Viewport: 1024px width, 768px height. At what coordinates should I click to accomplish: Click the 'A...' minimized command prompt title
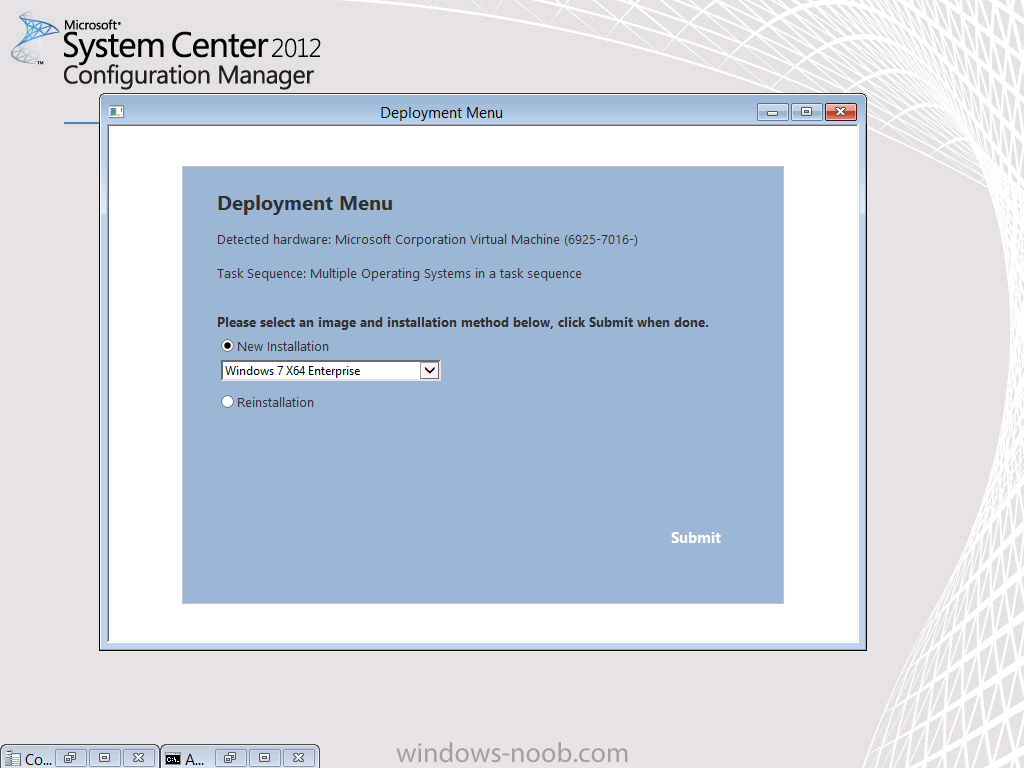click(x=195, y=759)
